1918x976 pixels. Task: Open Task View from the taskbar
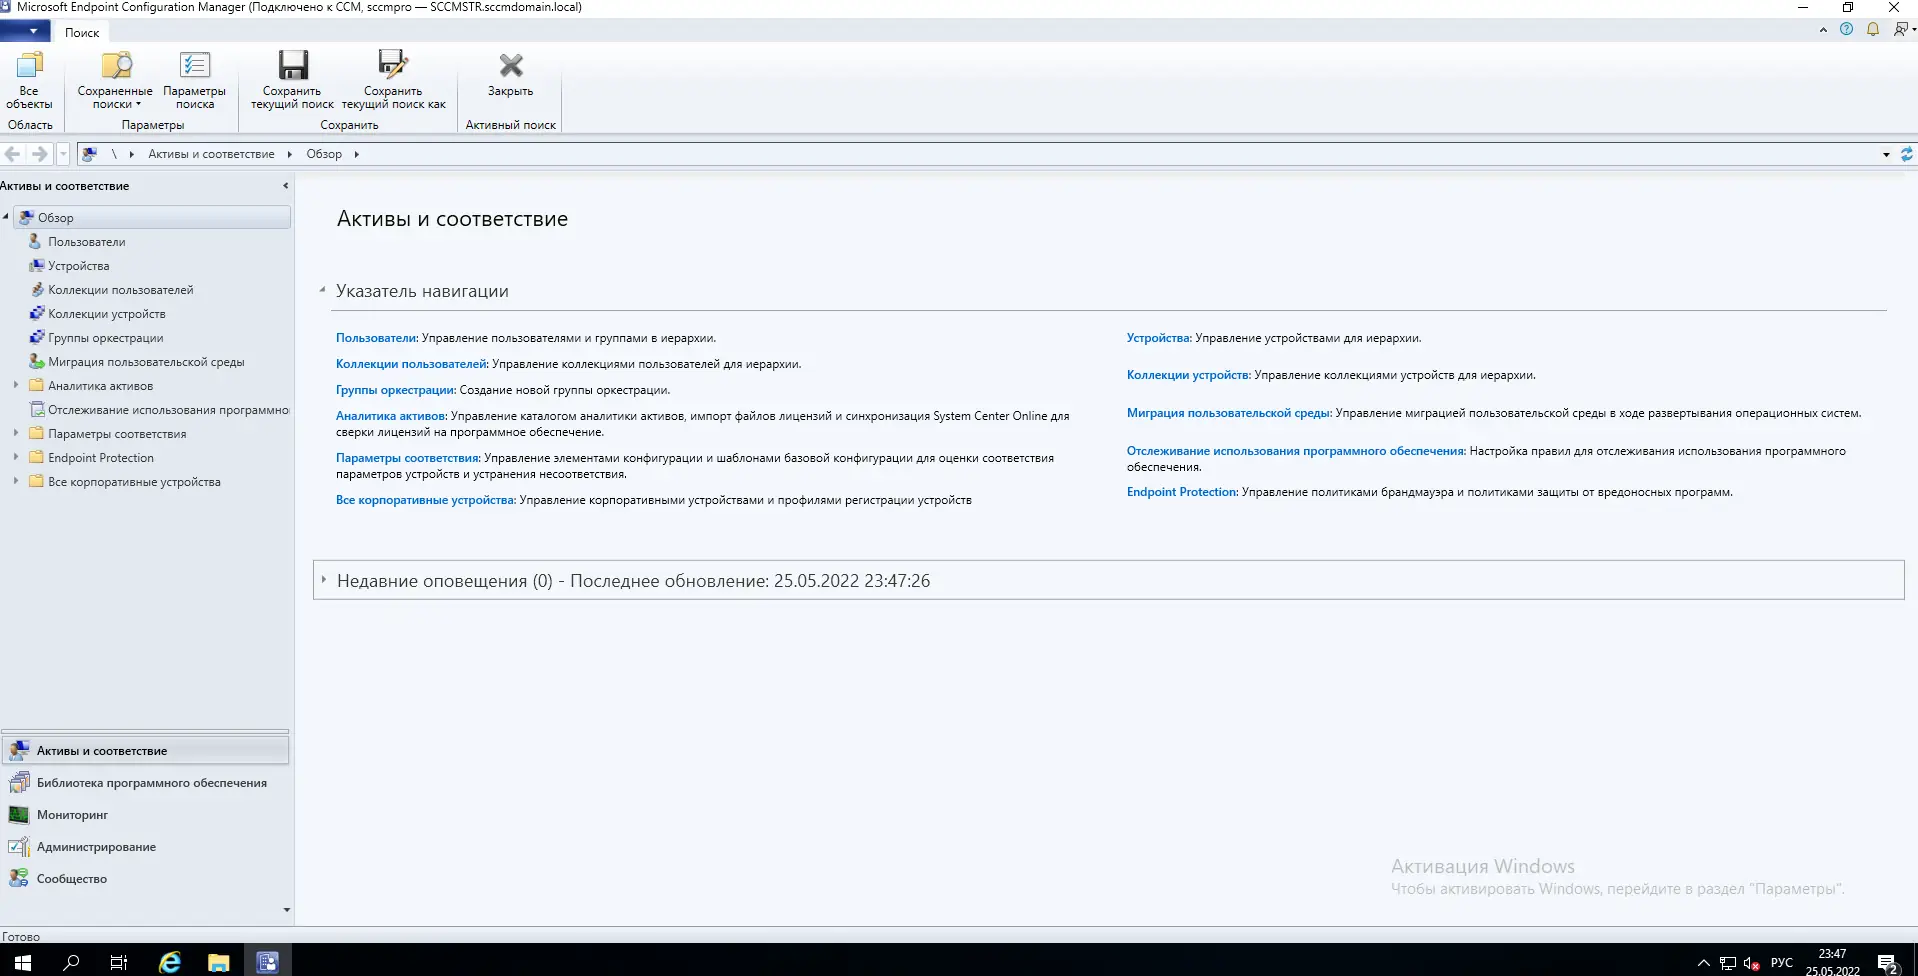click(x=119, y=962)
